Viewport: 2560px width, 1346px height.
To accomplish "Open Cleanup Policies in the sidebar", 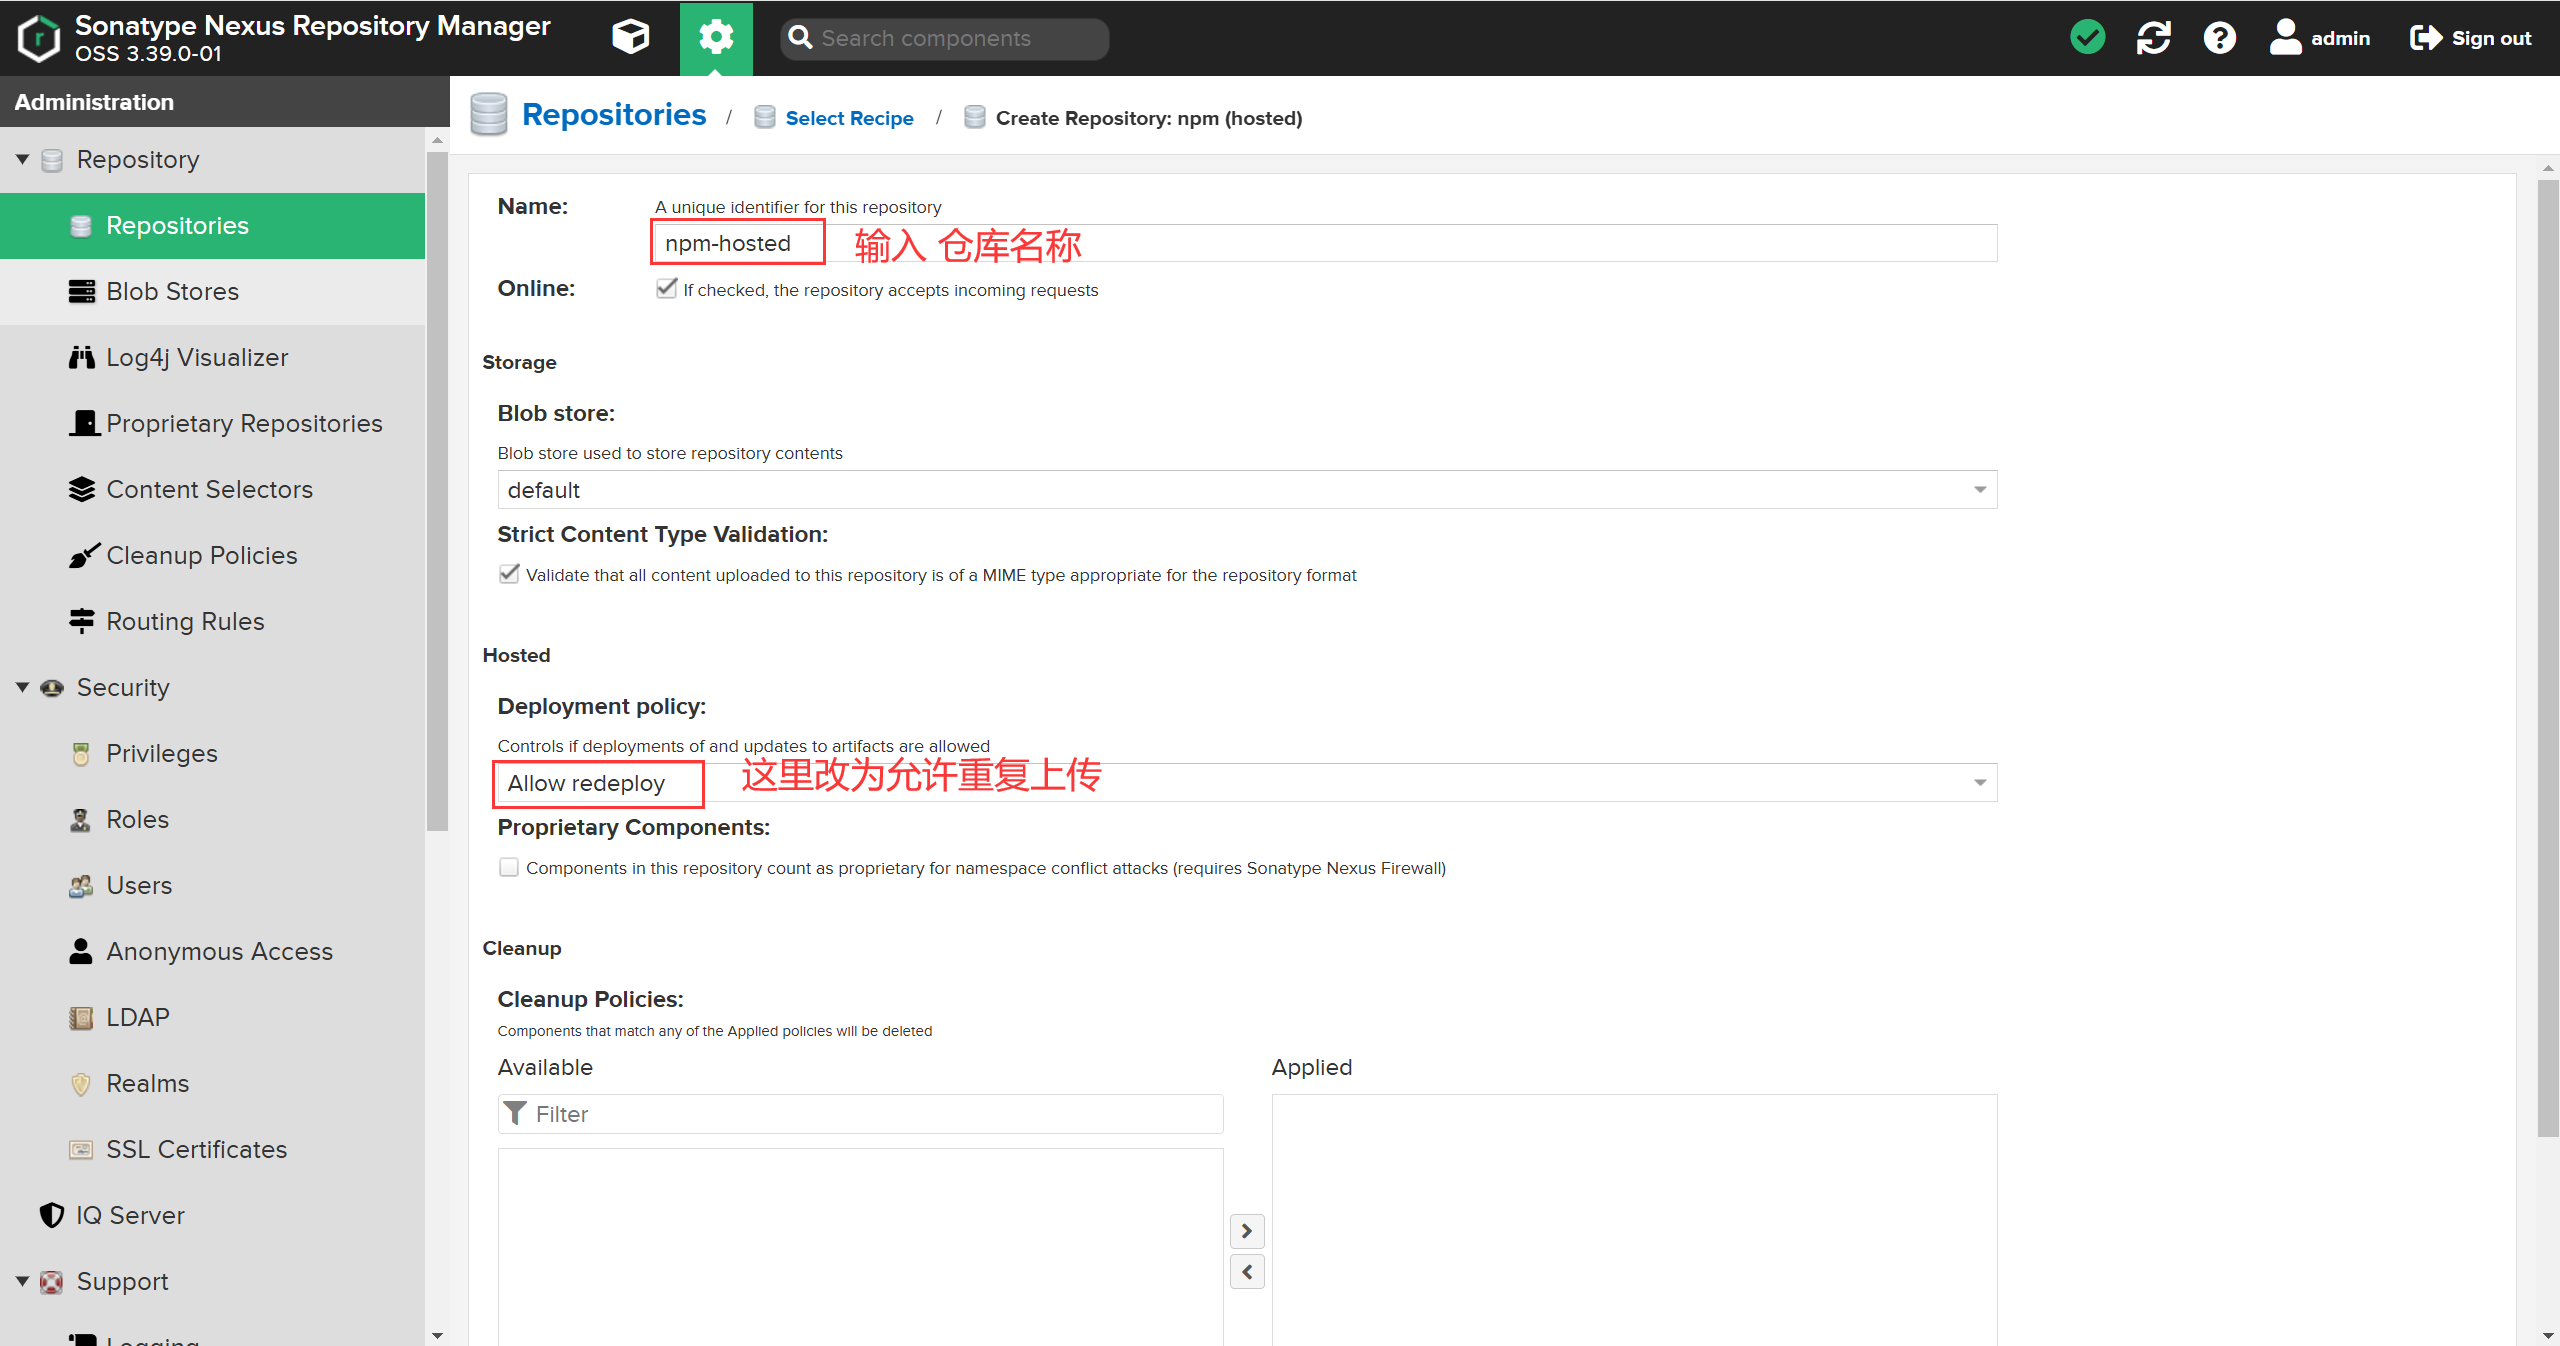I will pos(201,555).
